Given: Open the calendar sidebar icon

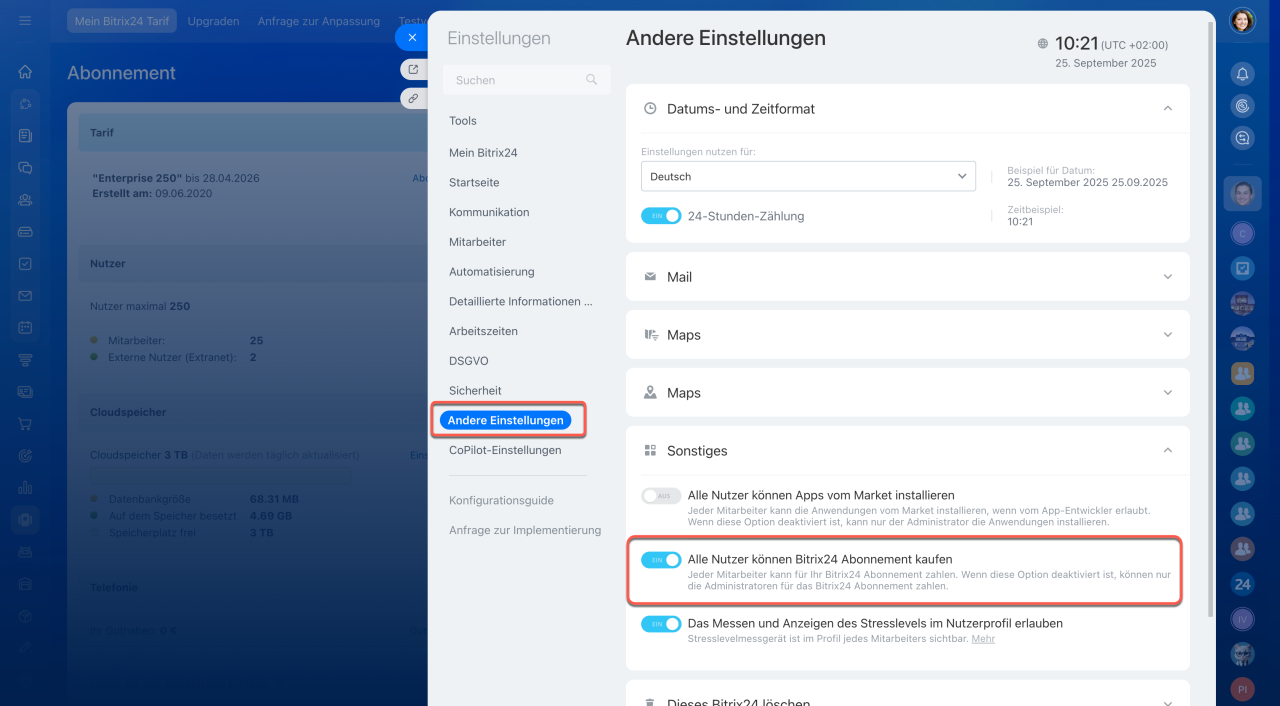Looking at the screenshot, I should (25, 327).
